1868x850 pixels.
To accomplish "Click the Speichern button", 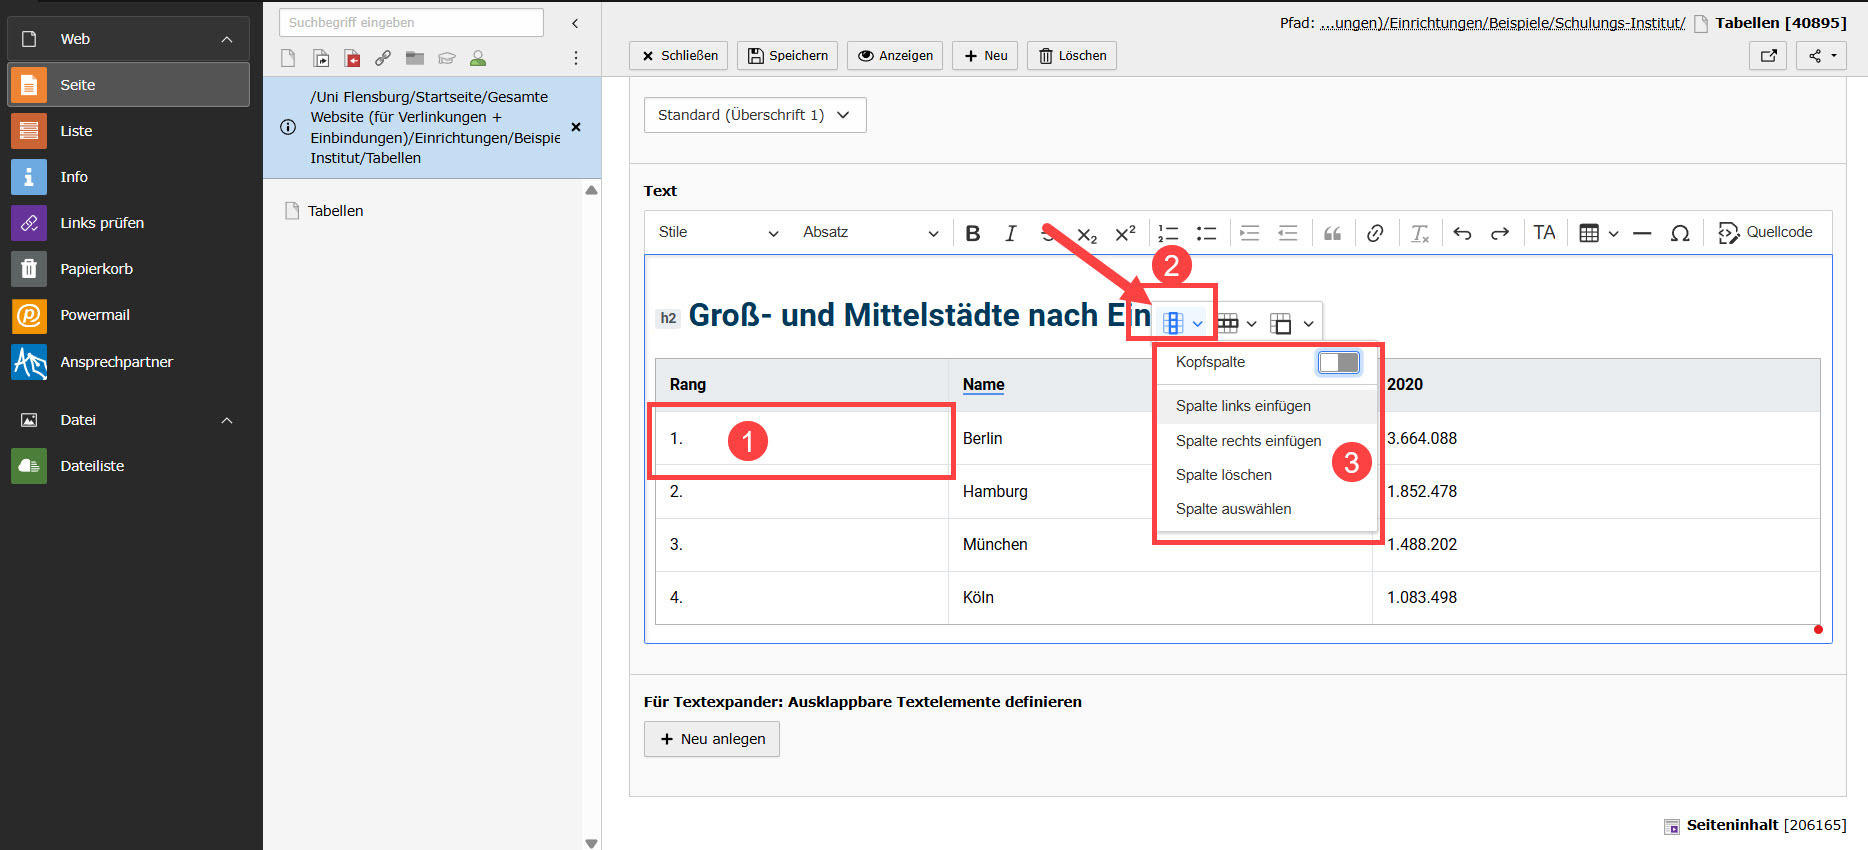I will [x=788, y=56].
